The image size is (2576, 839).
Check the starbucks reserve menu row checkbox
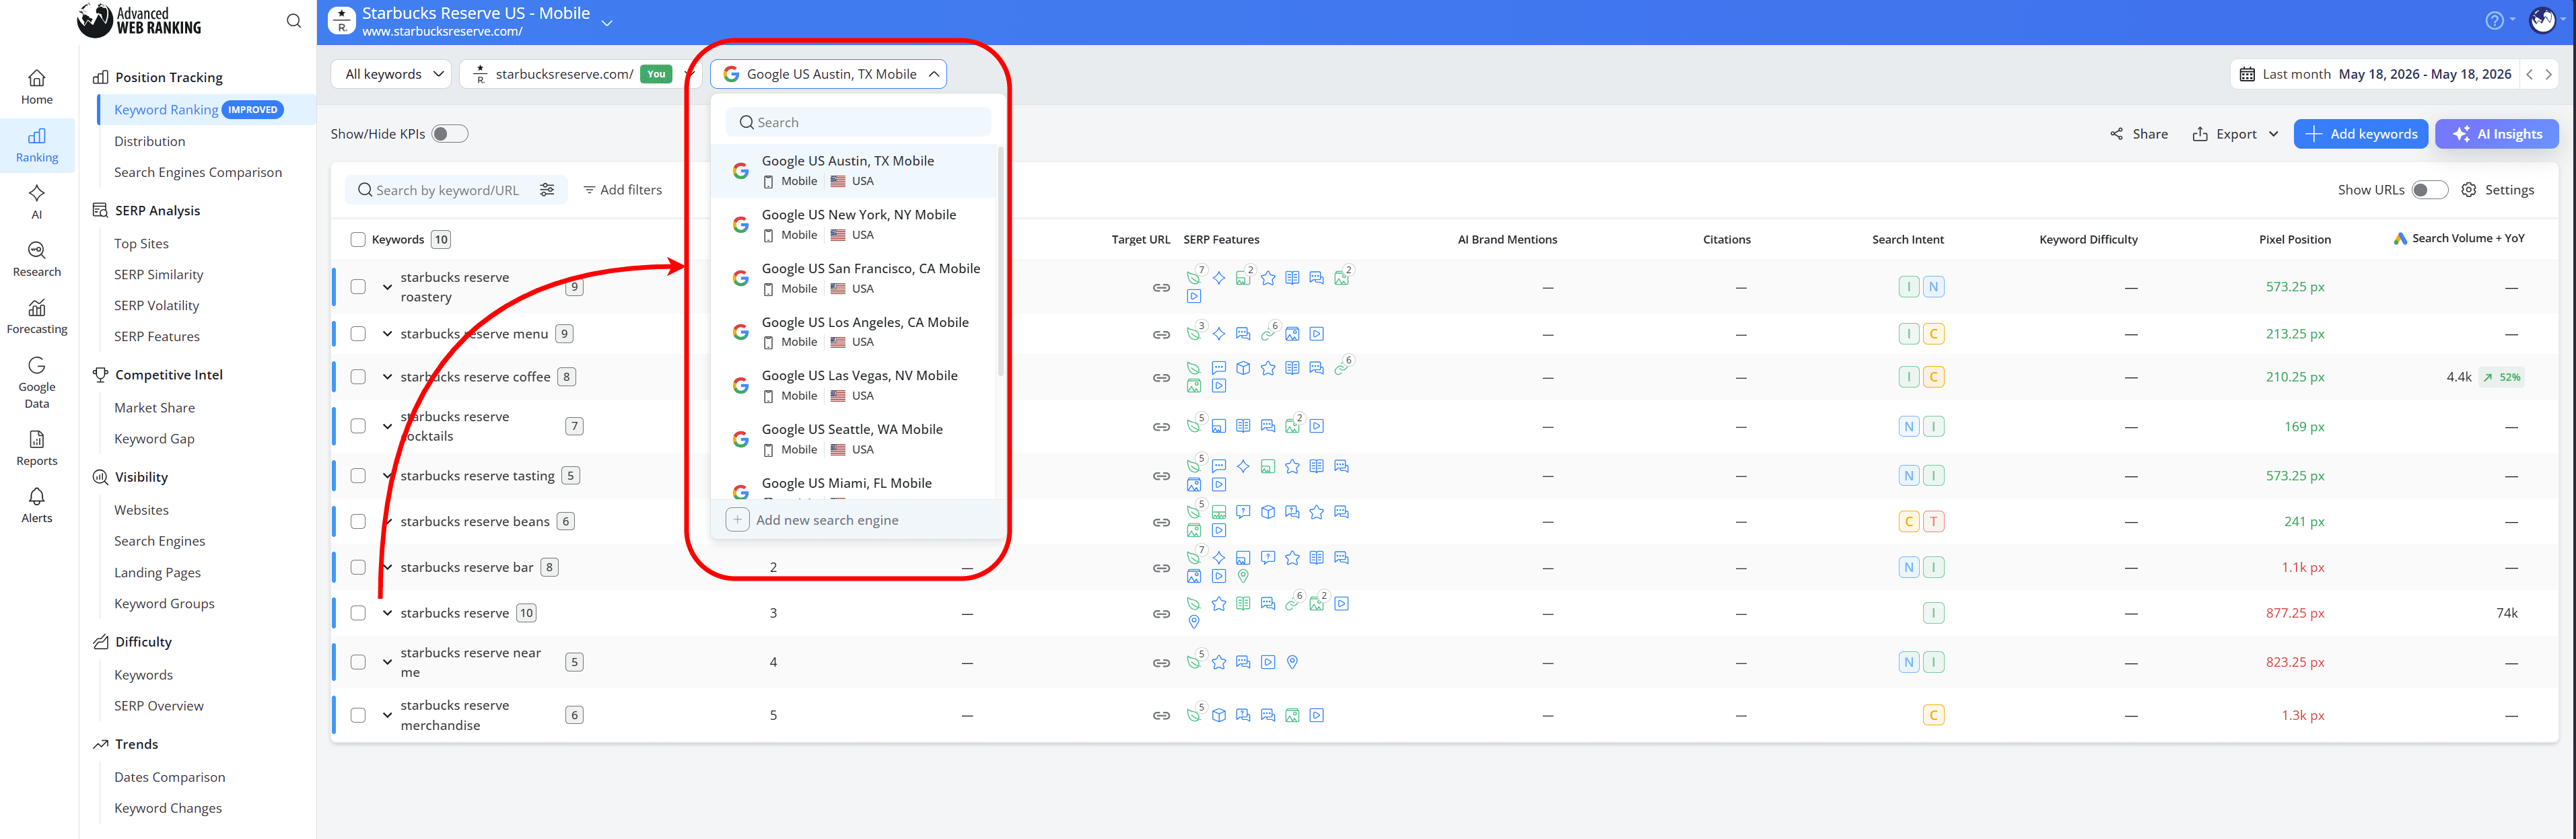click(358, 334)
